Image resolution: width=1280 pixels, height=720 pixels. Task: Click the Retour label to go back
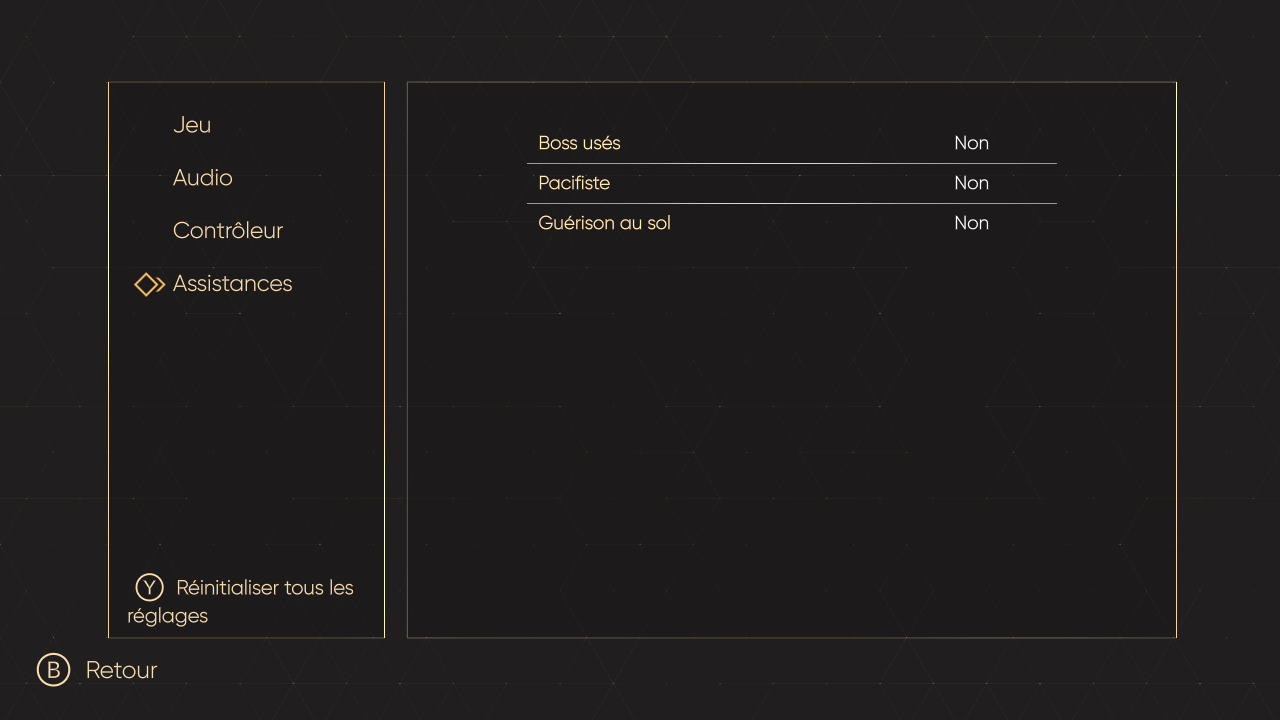pyautogui.click(x=121, y=670)
